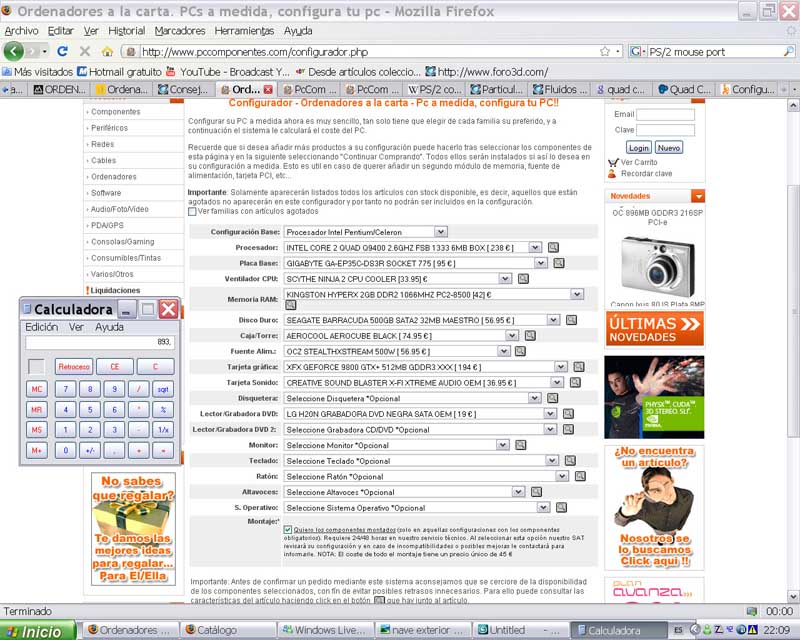Reload the page with refresh icon
Viewport: 800px width, 640px height.
[x=62, y=51]
